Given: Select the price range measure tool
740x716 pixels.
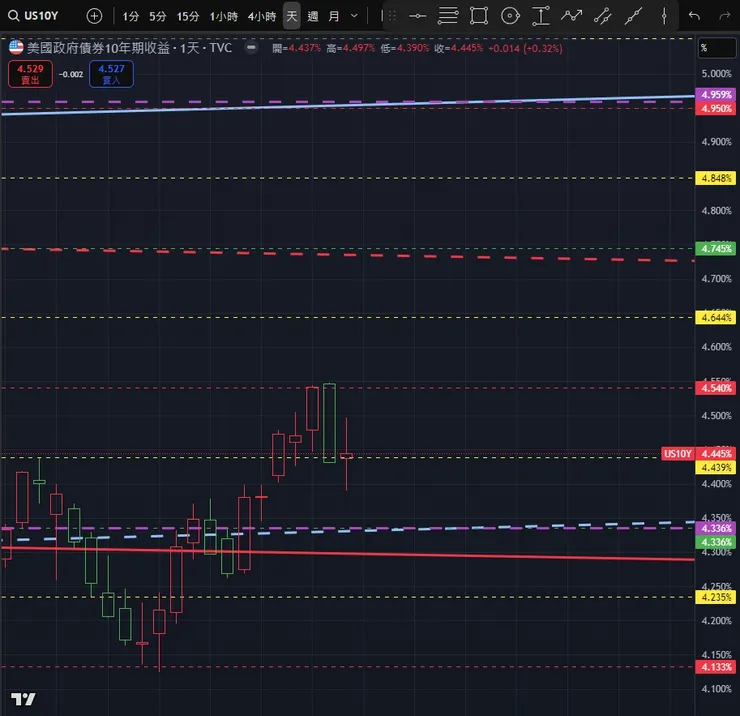Looking at the screenshot, I should click(x=541, y=16).
